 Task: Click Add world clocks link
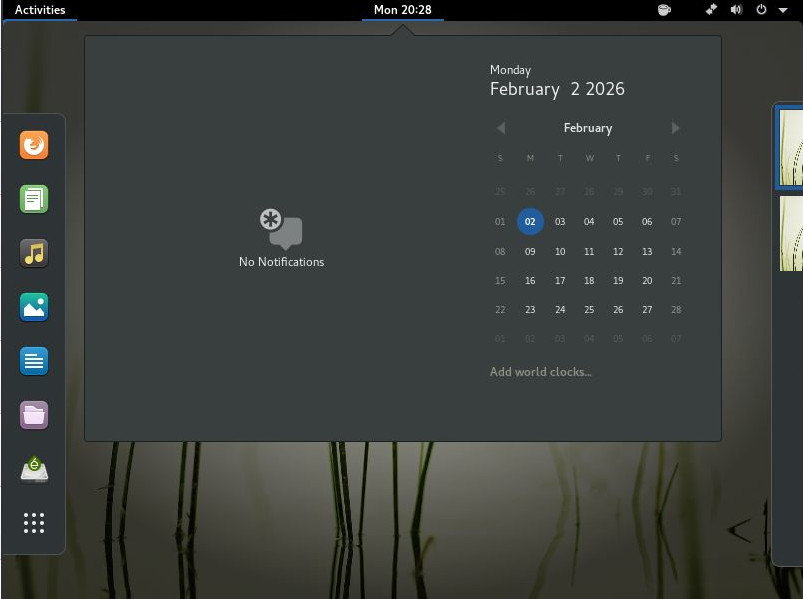(x=540, y=372)
